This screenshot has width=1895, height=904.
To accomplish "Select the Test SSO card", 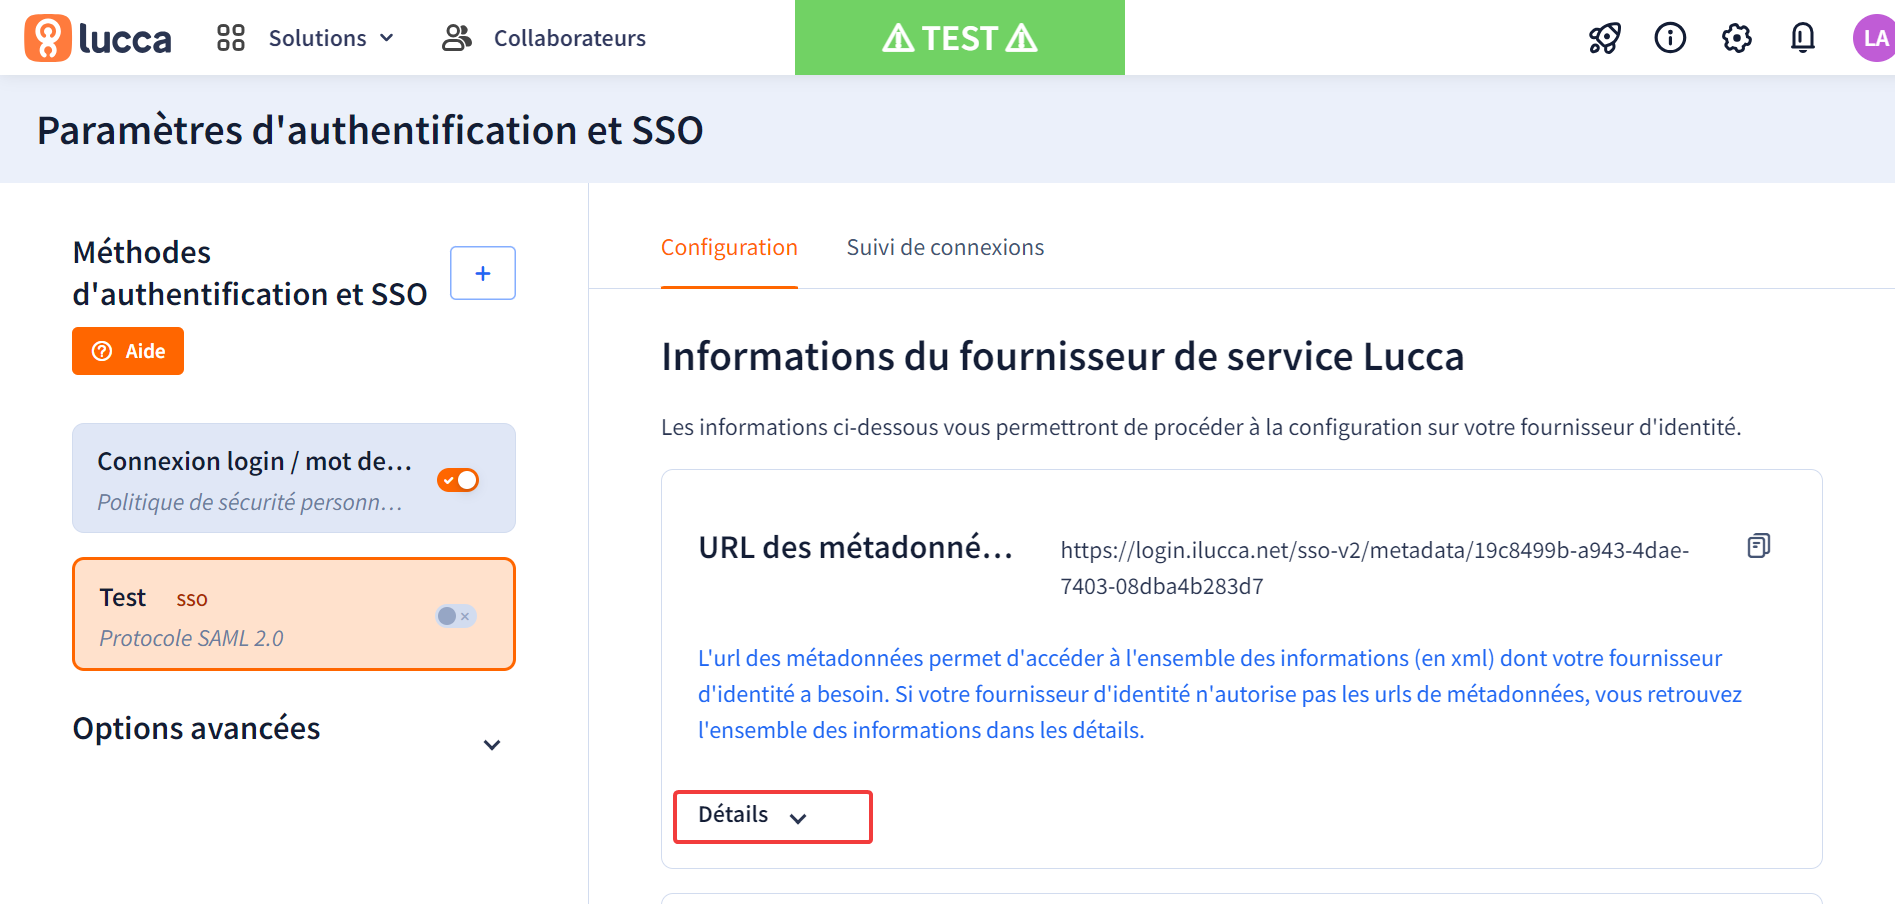I will click(x=294, y=614).
